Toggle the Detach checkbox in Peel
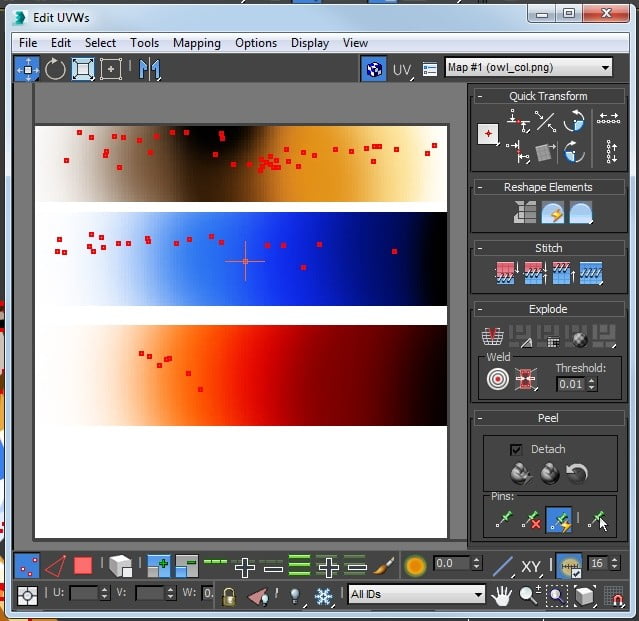This screenshot has height=621, width=639. click(516, 450)
